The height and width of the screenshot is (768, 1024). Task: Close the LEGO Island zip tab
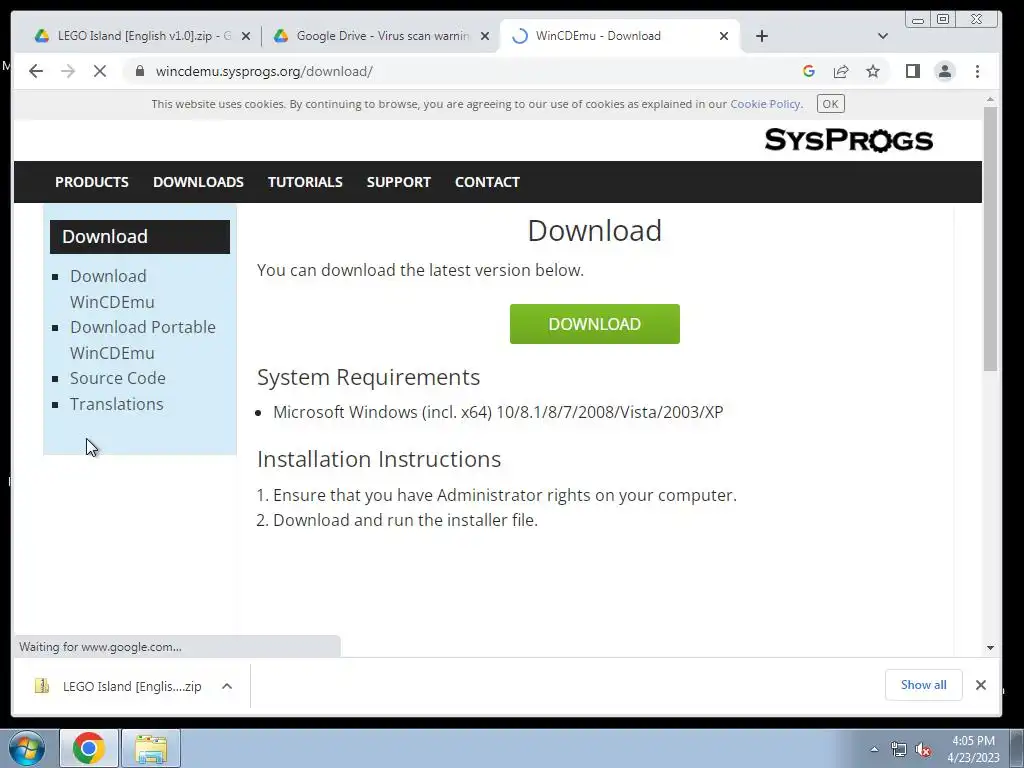(x=246, y=37)
